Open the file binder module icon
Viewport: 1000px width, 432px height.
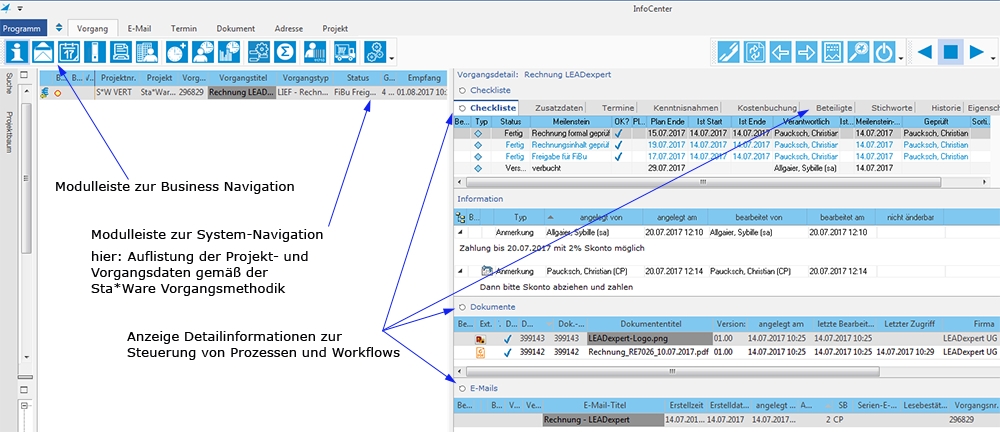(95, 52)
